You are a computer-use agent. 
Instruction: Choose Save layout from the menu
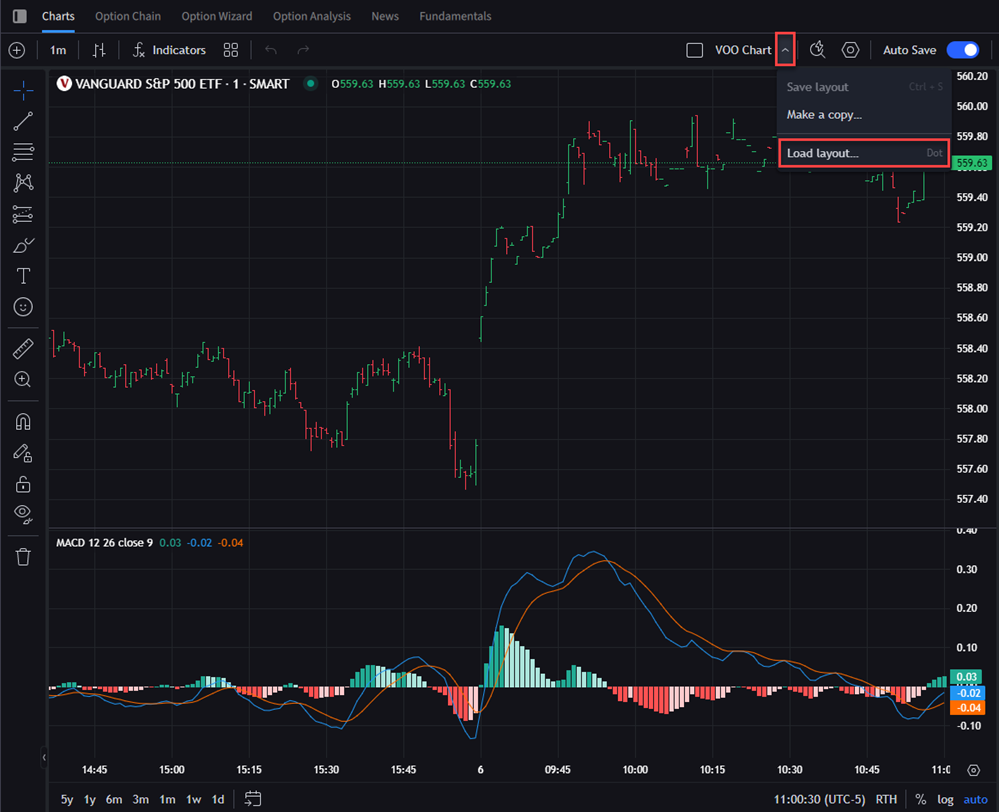click(864, 87)
